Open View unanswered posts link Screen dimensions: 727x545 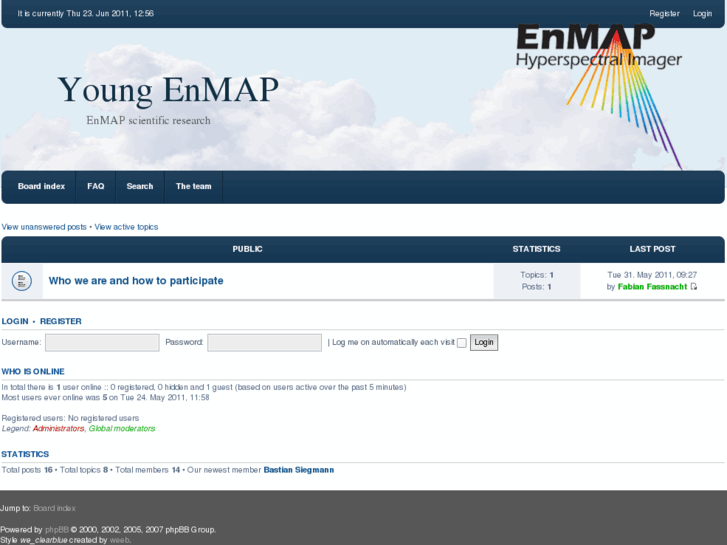tap(44, 227)
